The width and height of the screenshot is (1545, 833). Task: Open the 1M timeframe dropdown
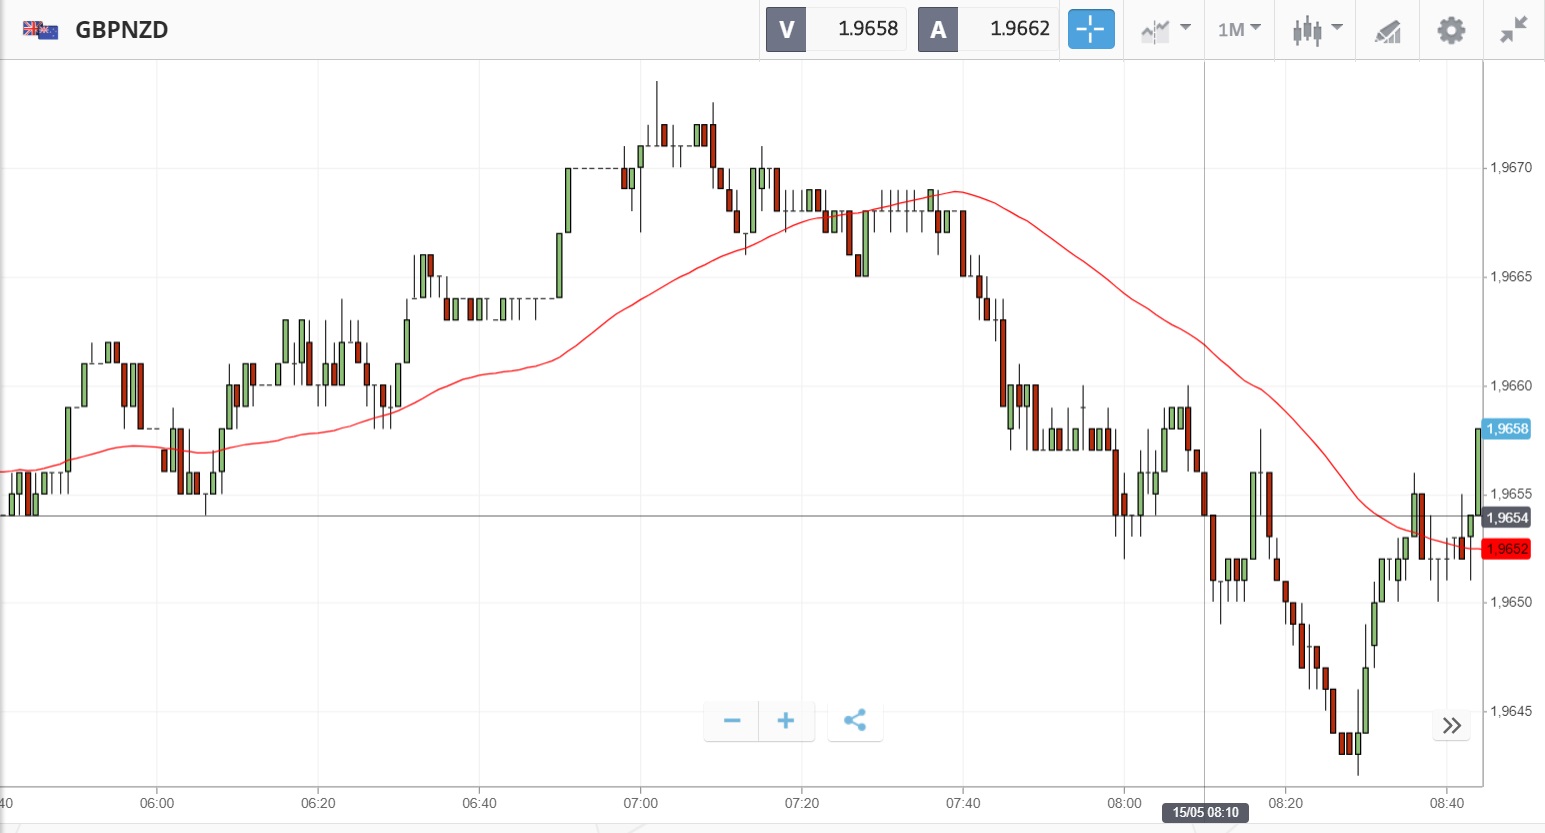click(1239, 30)
